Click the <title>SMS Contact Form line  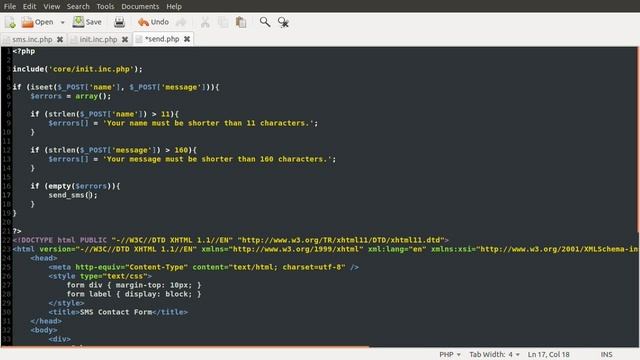pos(118,312)
